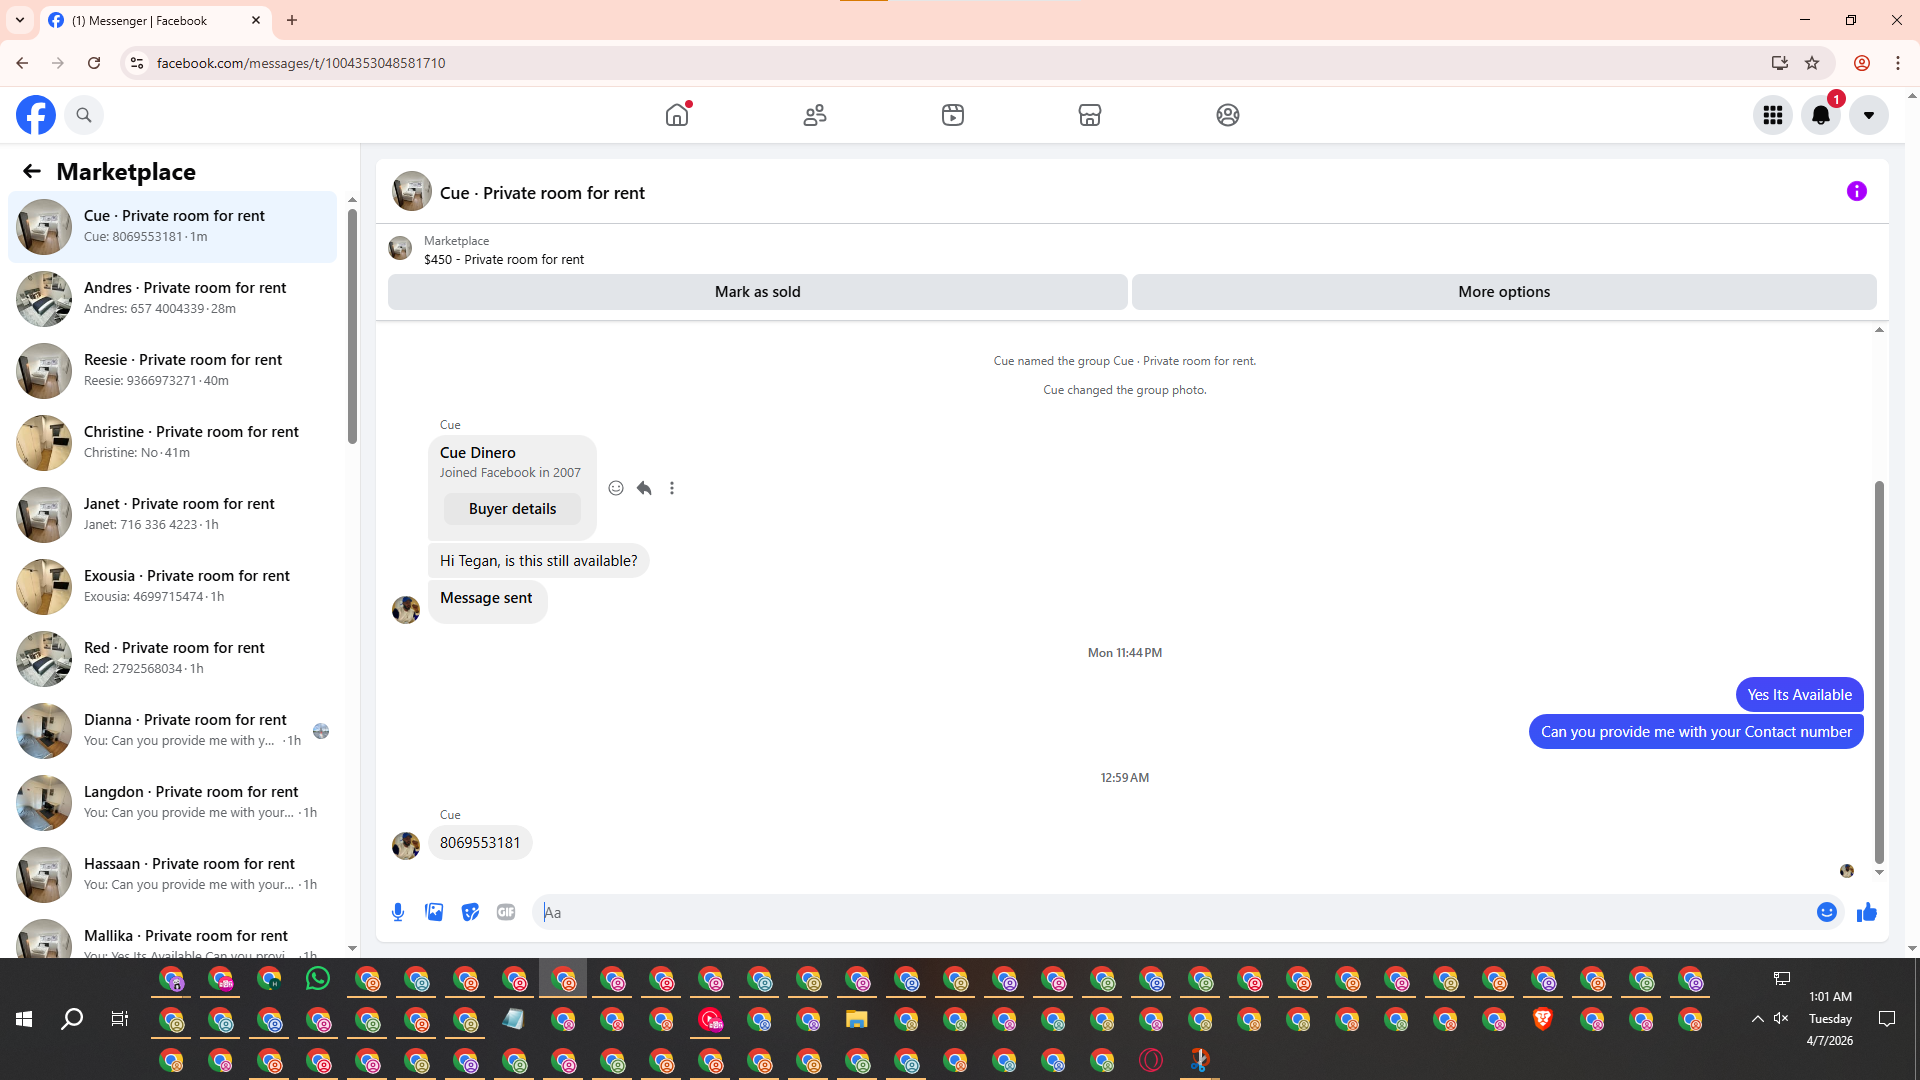Viewport: 1920px width, 1080px height.
Task: Open the Facebook menu grid icon
Action: coord(1773,115)
